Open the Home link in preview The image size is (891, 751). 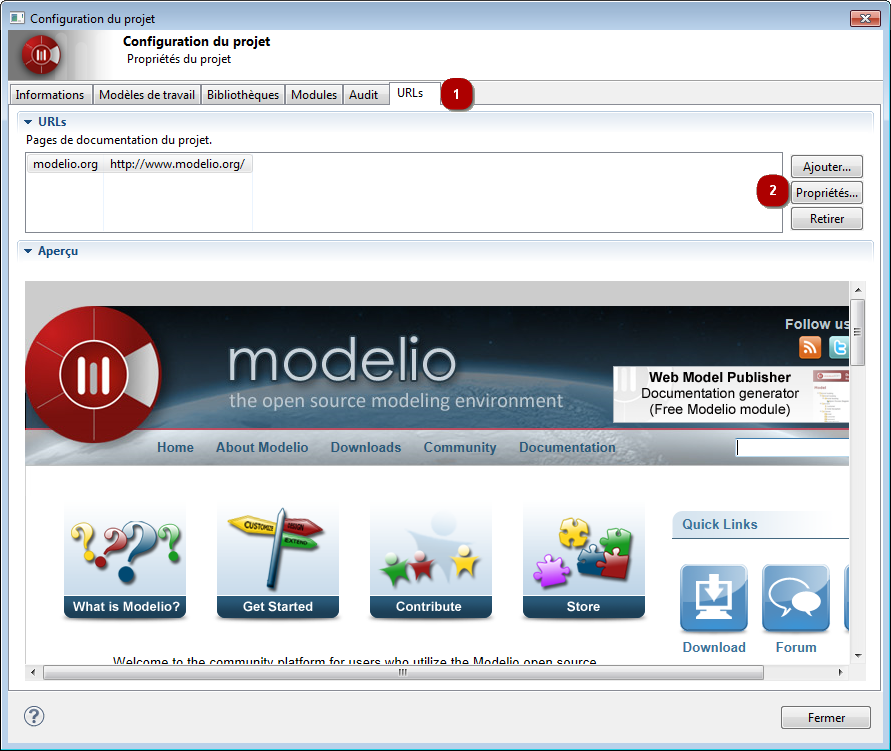175,448
